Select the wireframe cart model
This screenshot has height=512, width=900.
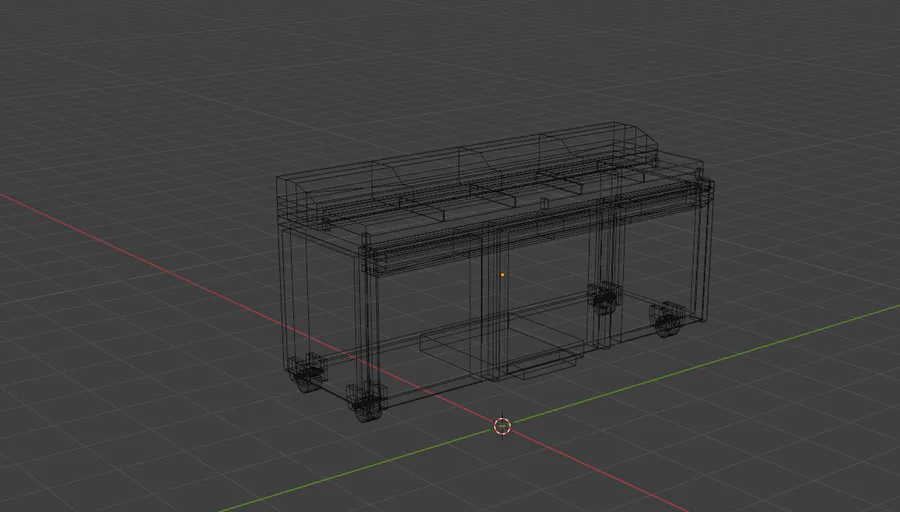pos(495,272)
